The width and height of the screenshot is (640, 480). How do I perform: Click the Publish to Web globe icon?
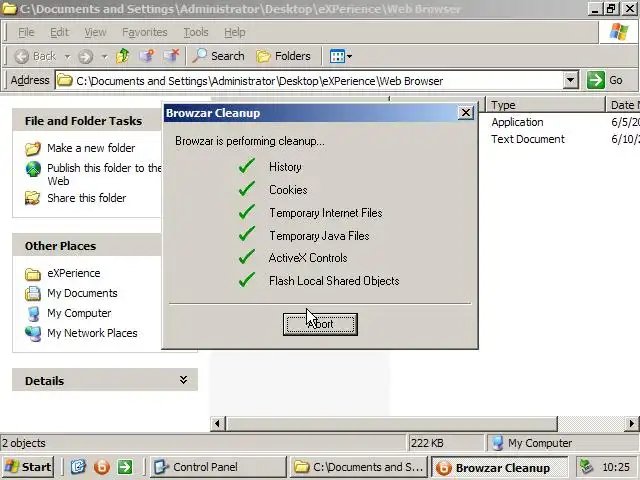pyautogui.click(x=33, y=169)
